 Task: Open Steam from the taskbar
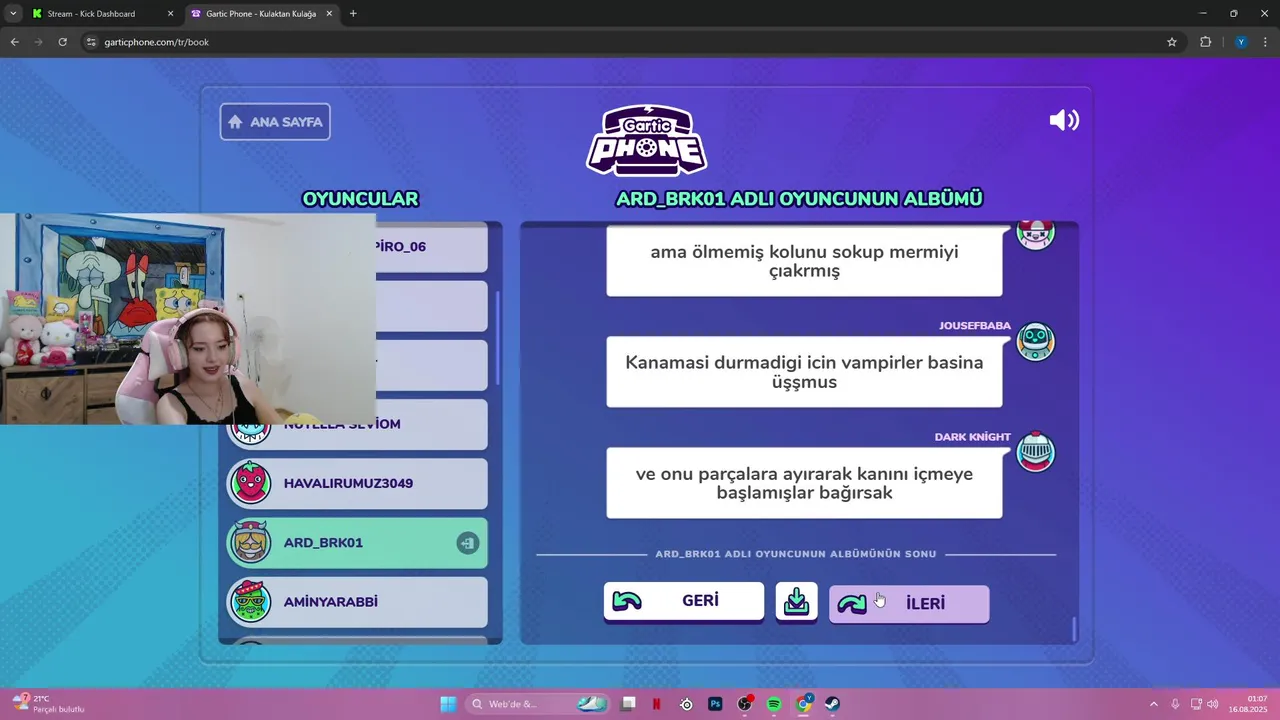coord(832,704)
